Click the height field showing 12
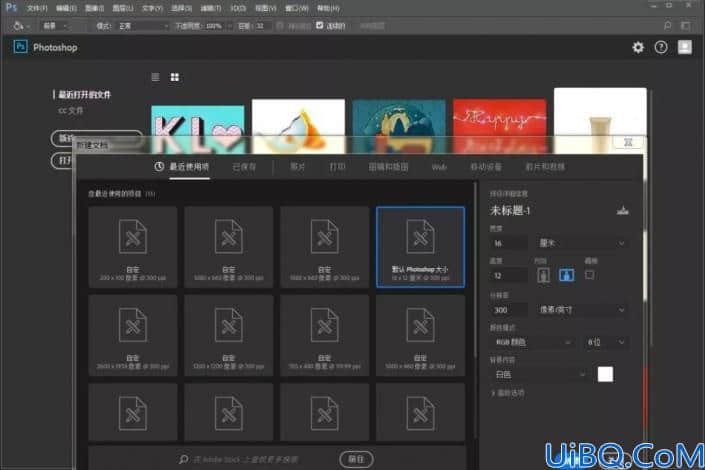This screenshot has width=705, height=470. [509, 275]
